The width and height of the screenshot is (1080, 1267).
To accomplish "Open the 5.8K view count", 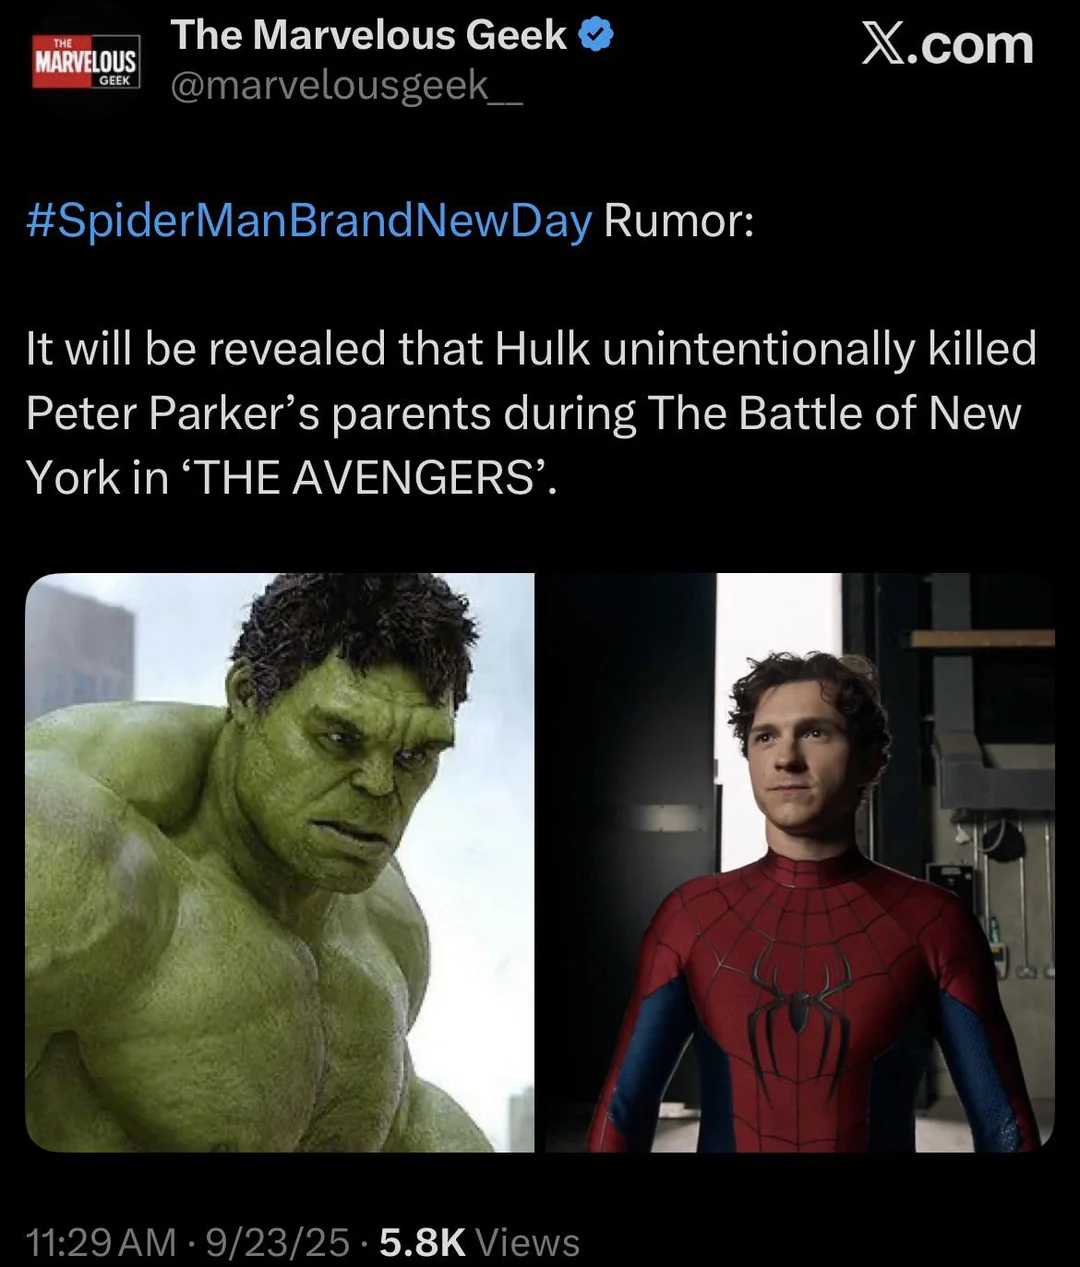I will (422, 1242).
